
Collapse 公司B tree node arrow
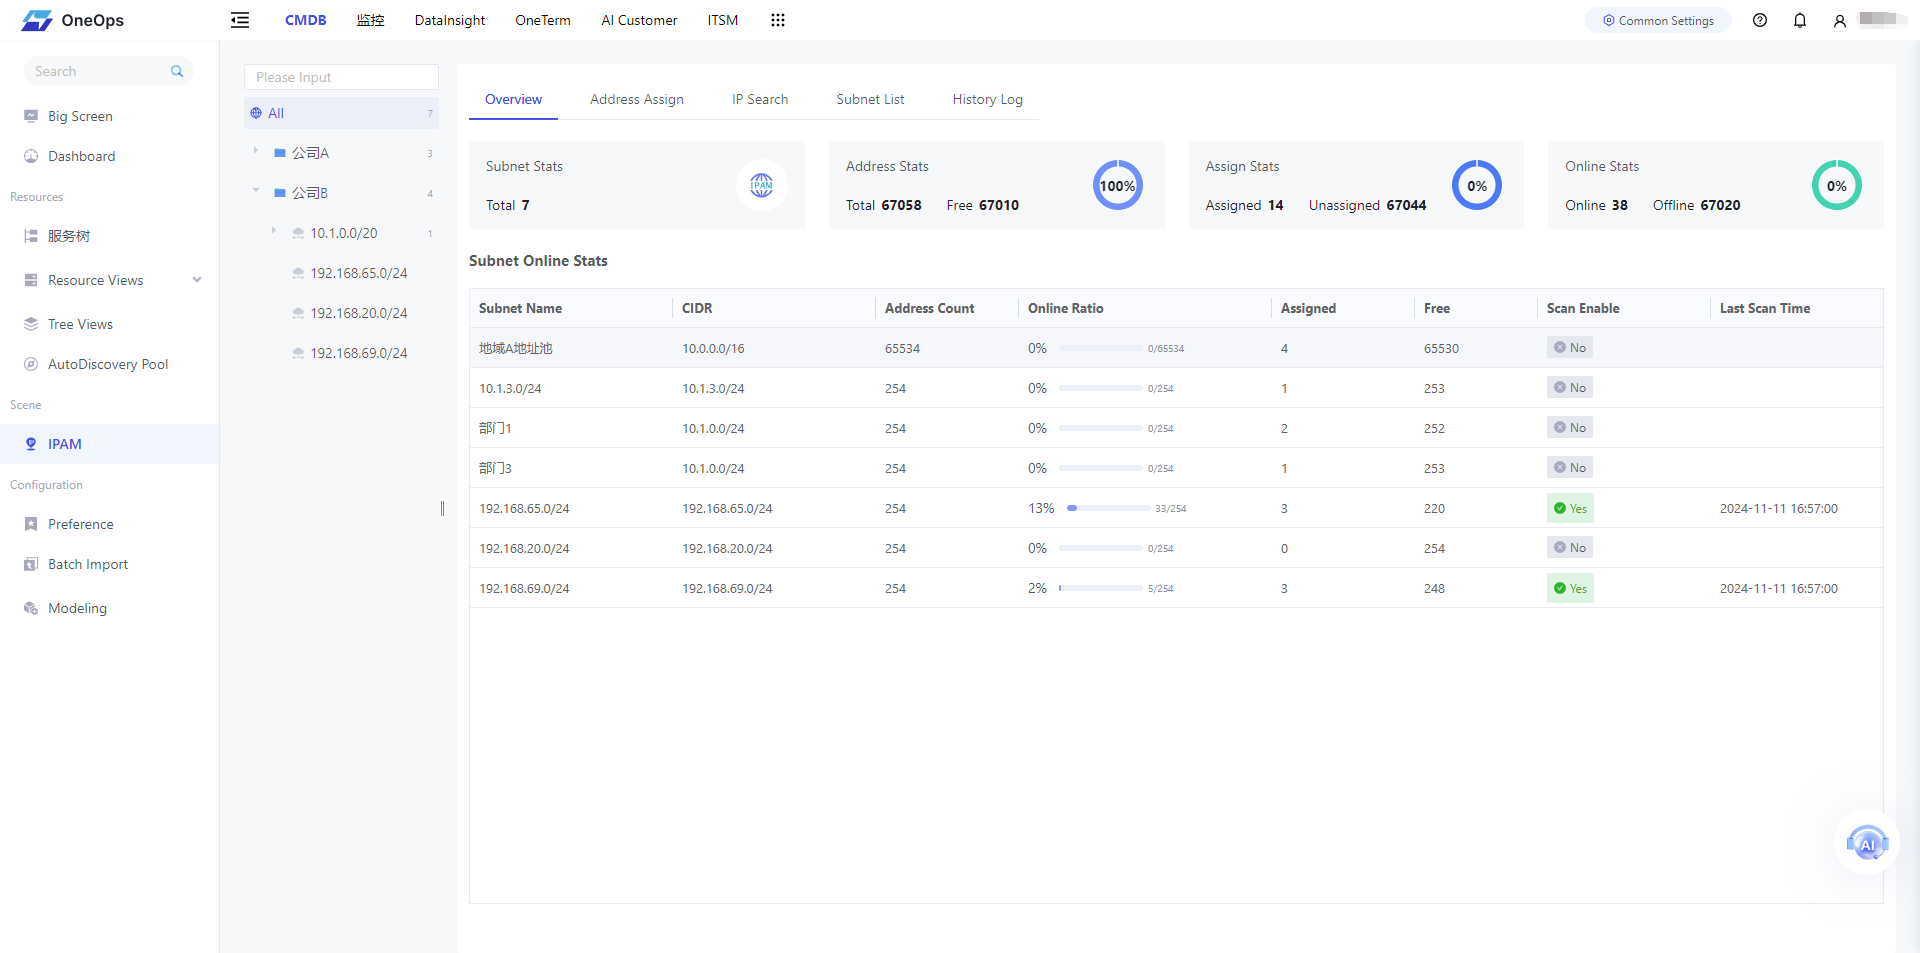tap(256, 190)
